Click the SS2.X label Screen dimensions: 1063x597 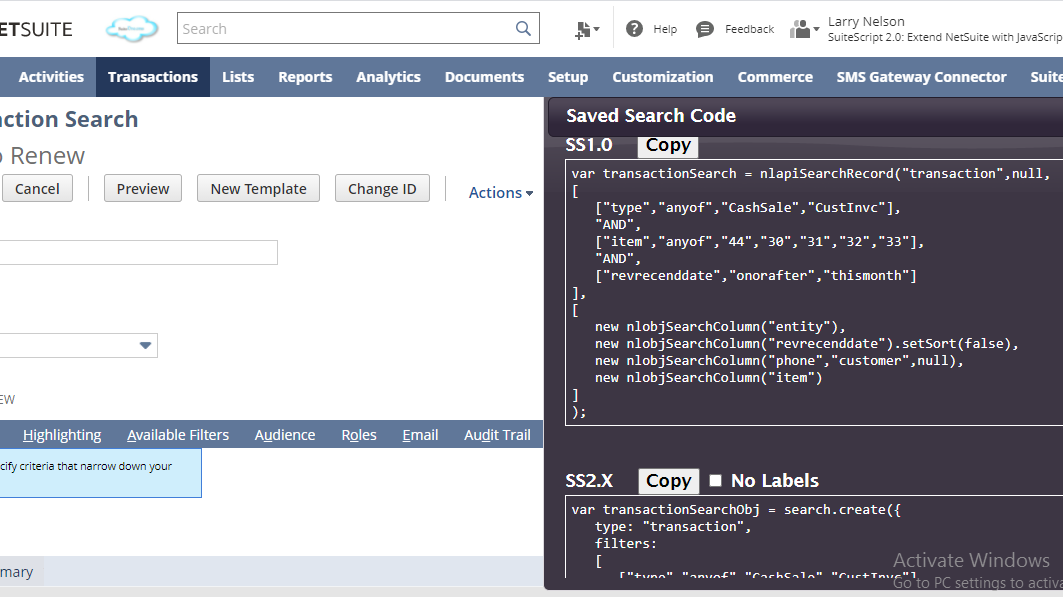tap(589, 480)
